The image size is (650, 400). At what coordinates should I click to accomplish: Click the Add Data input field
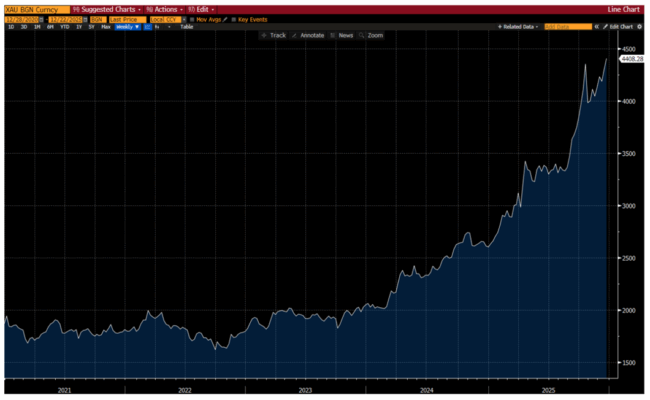click(567, 26)
